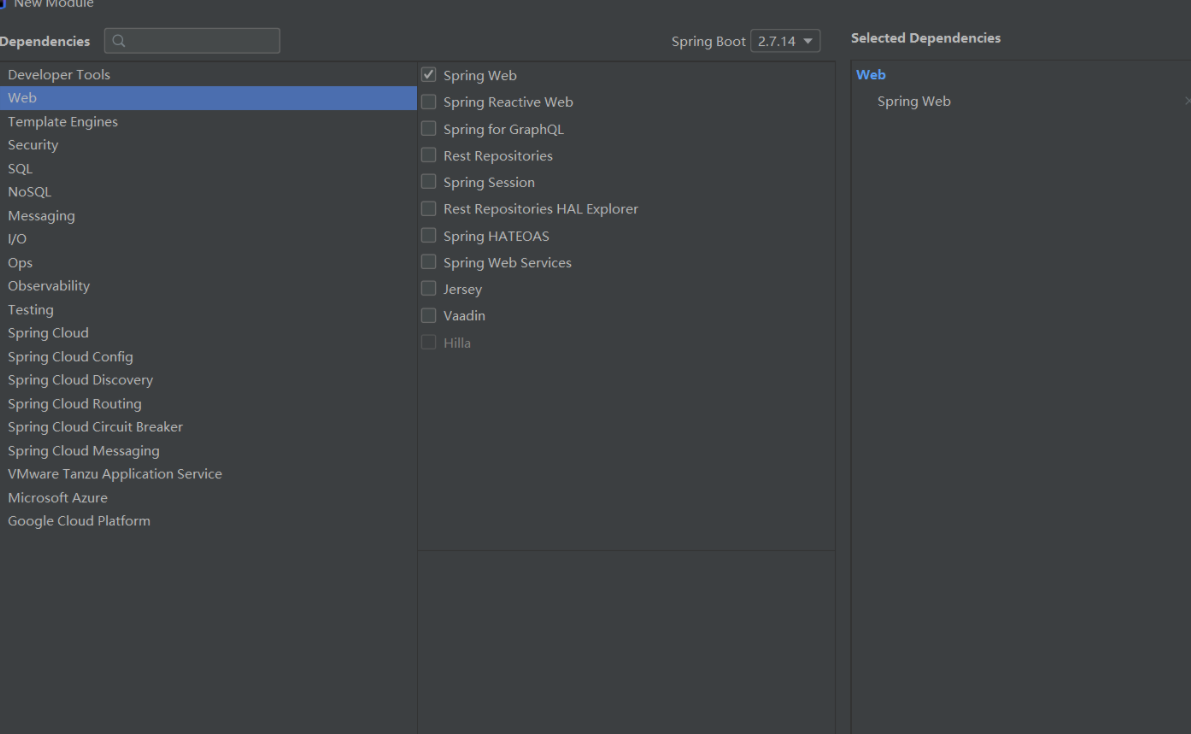Open the Spring Boot version dropdown
Screen dimensions: 1191x734
pyautogui.click(x=785, y=41)
